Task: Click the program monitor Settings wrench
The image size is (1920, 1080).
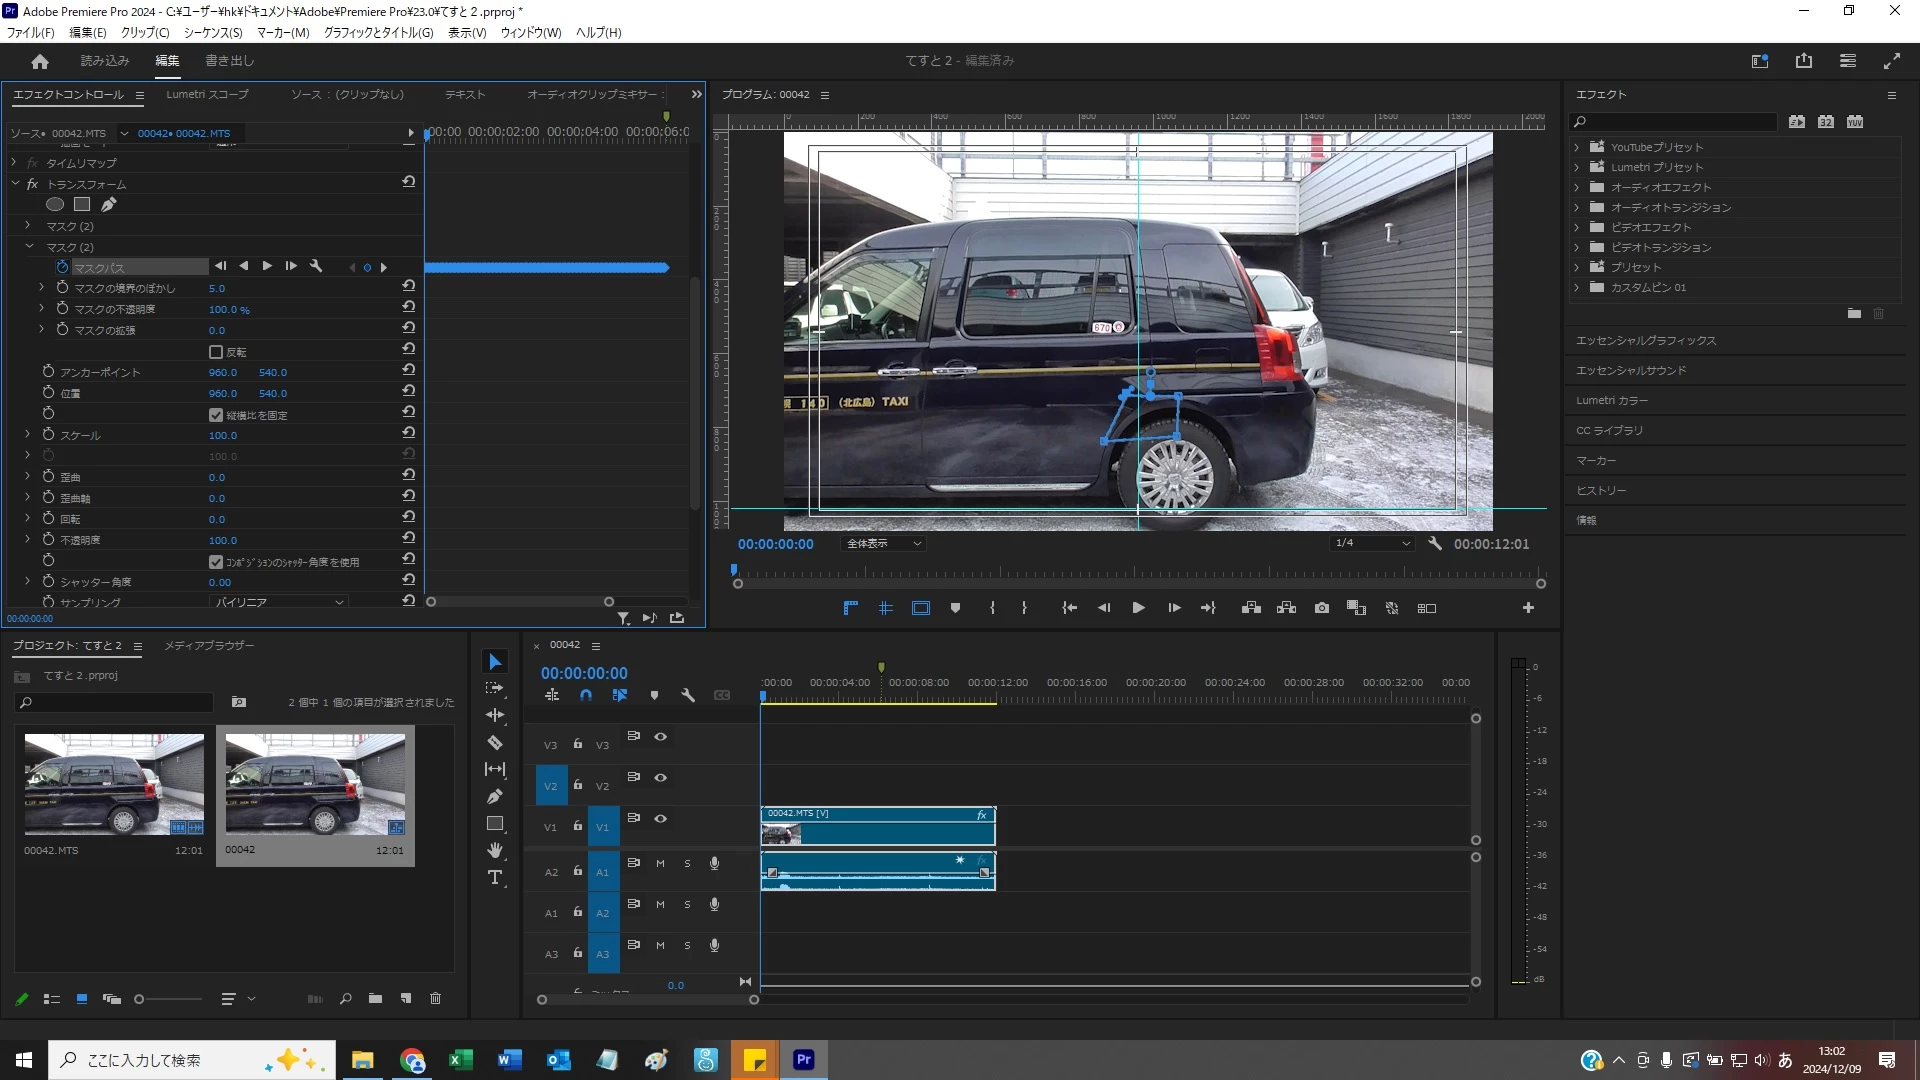Action: coord(1434,544)
